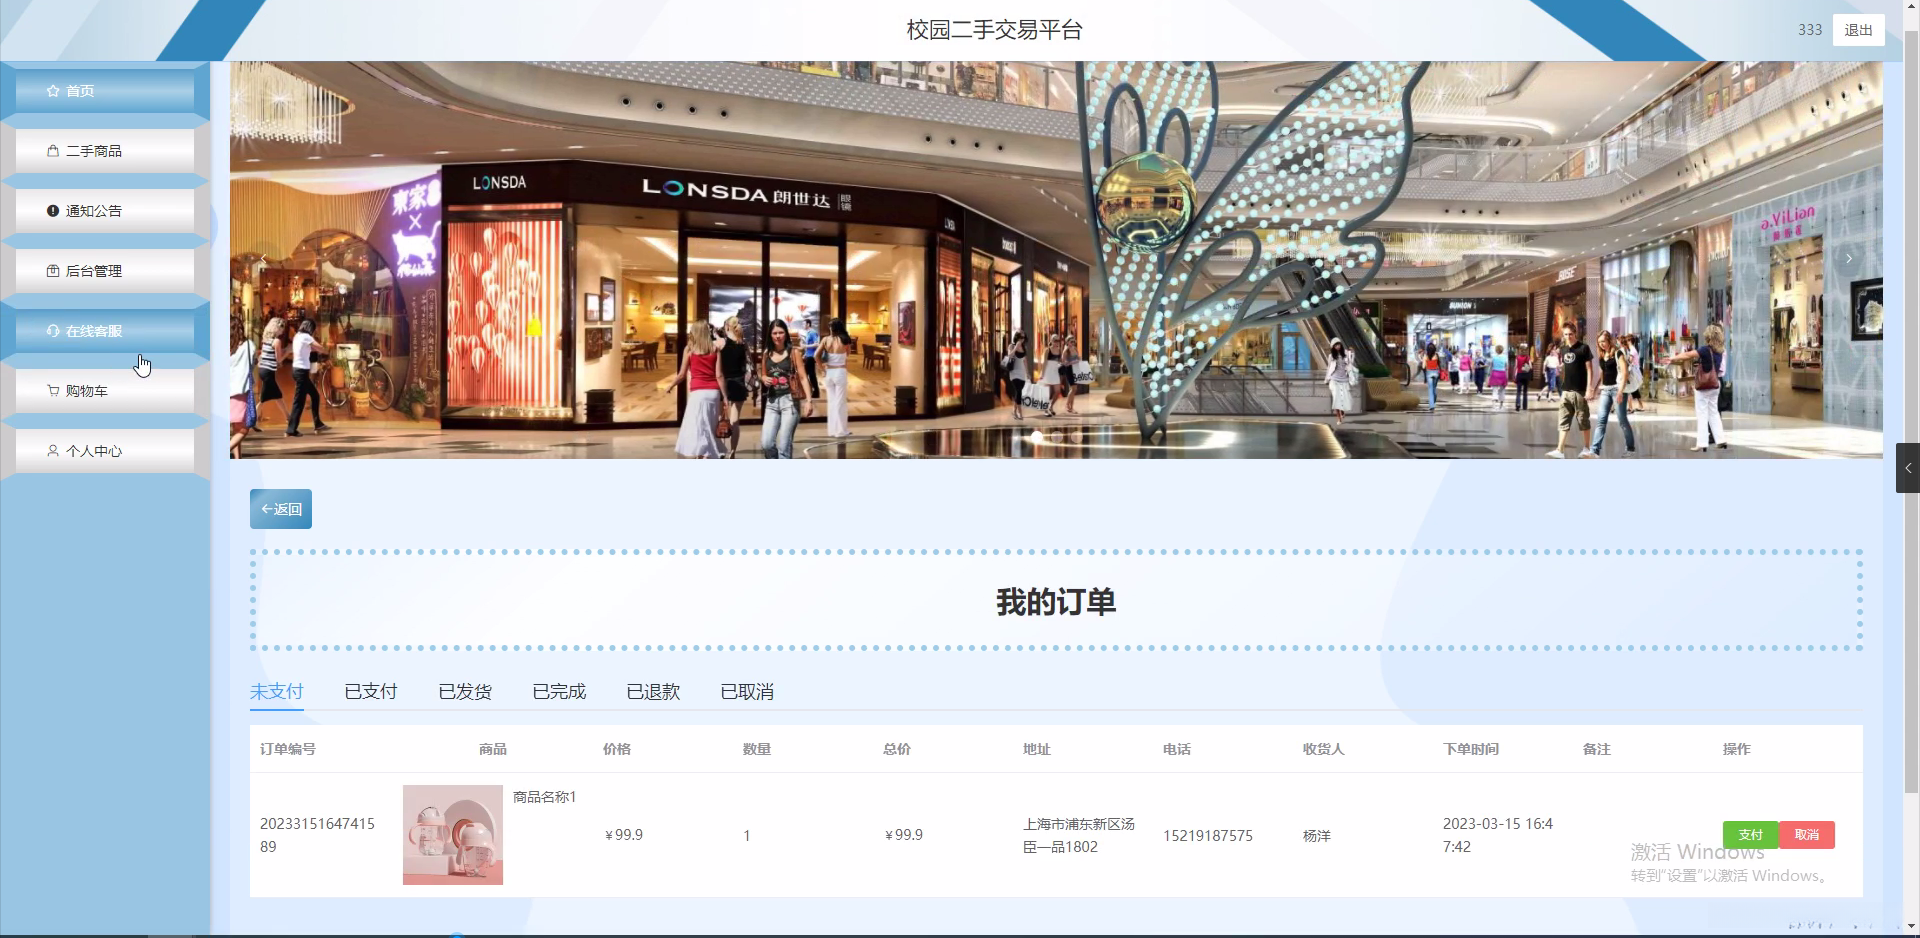The width and height of the screenshot is (1920, 938).
Task: Click the 下单时间 column header
Action: click(1471, 749)
